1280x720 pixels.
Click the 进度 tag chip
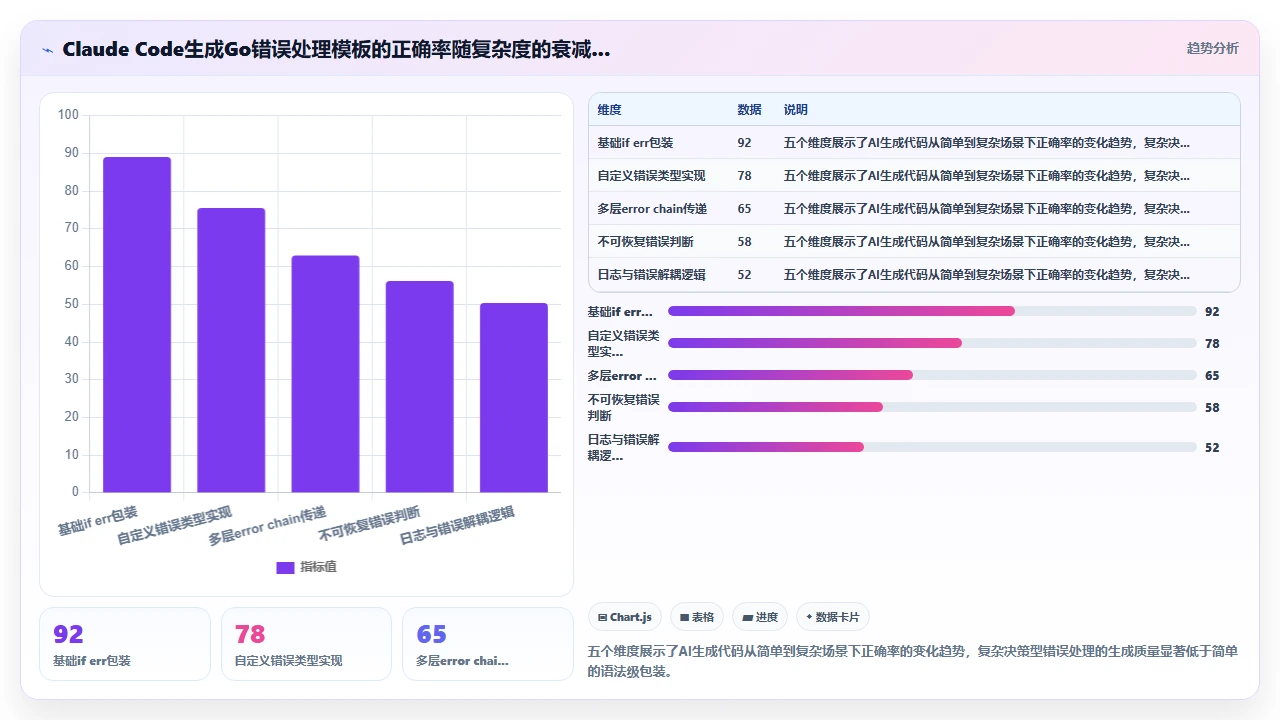[x=760, y=617]
